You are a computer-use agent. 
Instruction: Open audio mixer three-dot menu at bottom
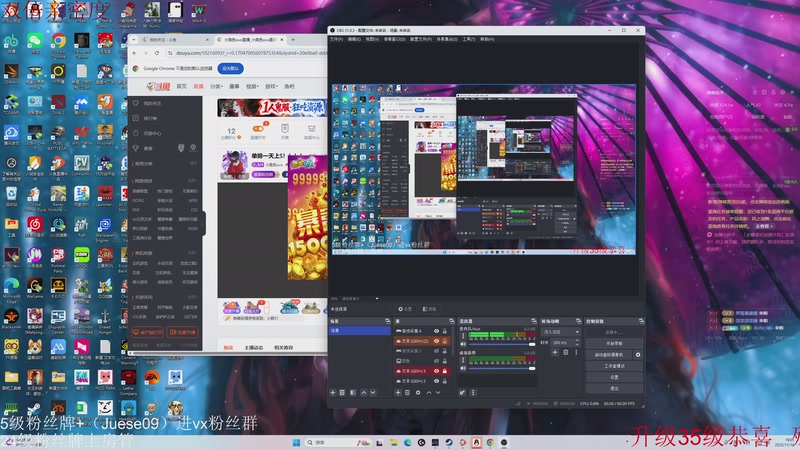(x=473, y=392)
